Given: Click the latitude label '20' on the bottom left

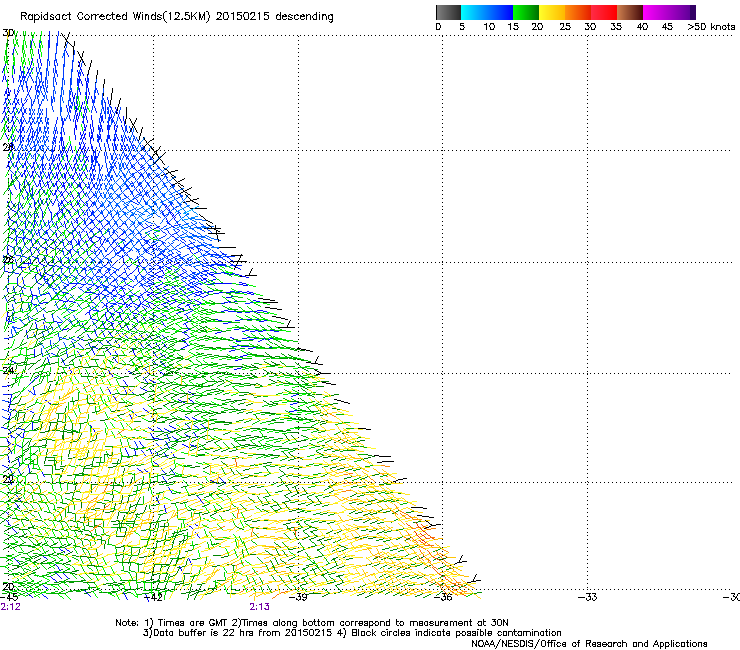Looking at the screenshot, I should tap(8, 587).
